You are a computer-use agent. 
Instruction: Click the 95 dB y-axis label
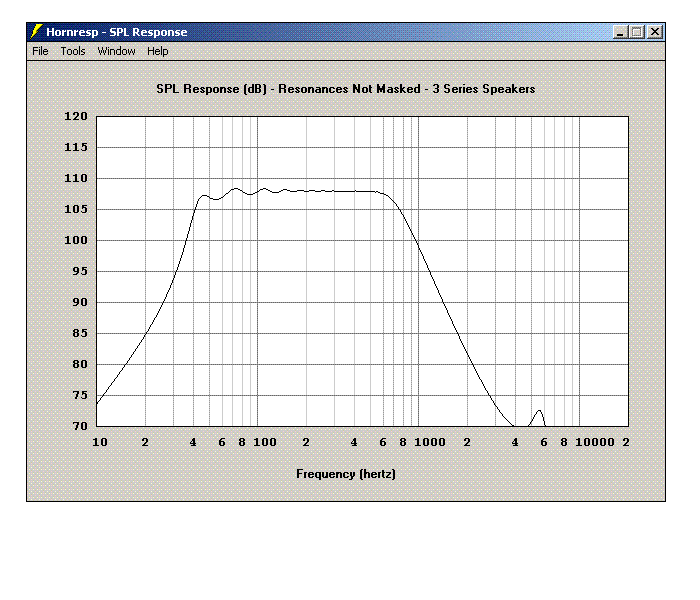click(x=80, y=271)
